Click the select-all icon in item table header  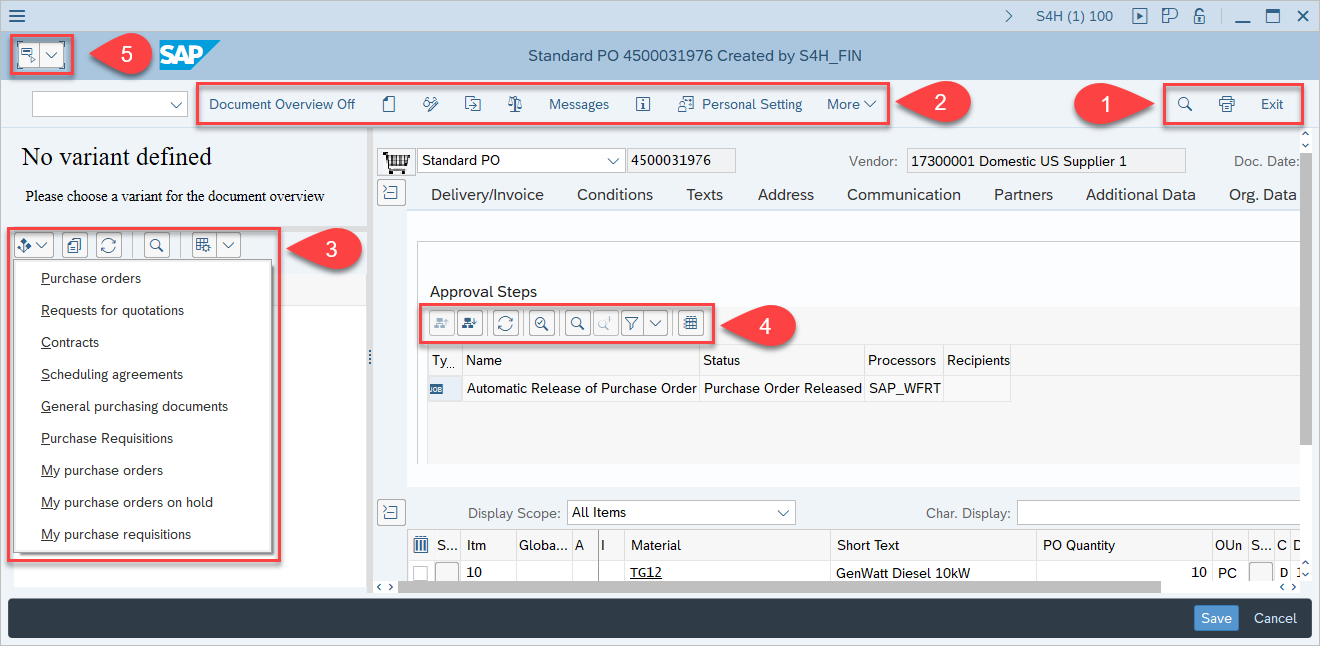(421, 545)
